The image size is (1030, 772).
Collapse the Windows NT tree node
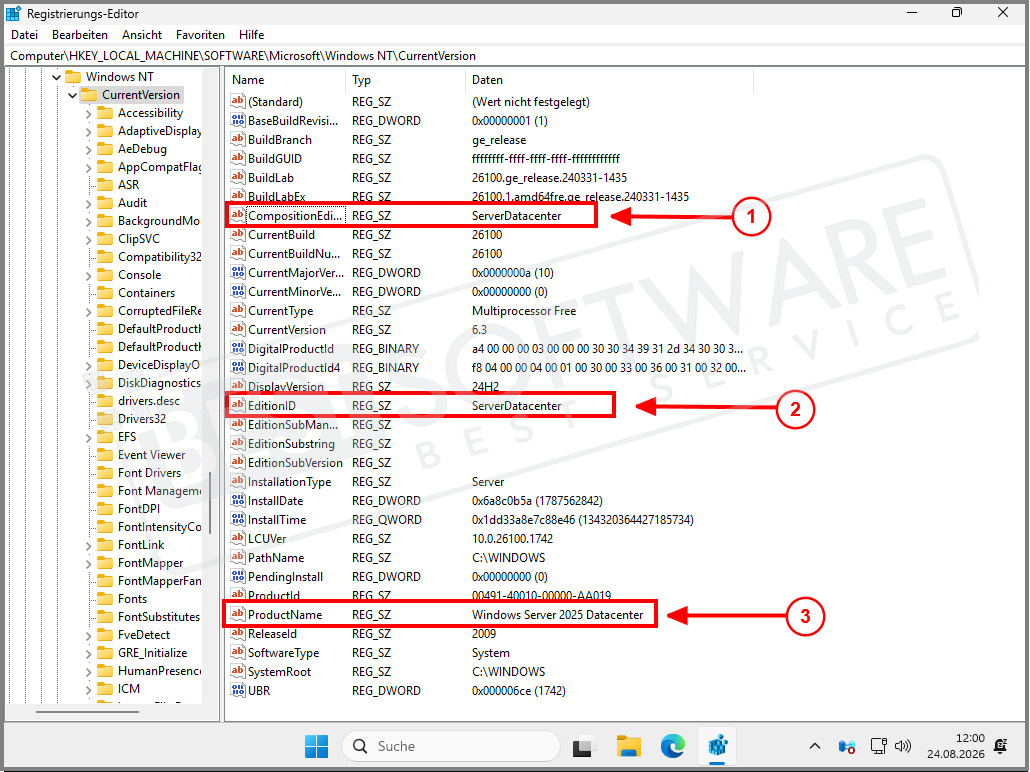click(x=56, y=77)
